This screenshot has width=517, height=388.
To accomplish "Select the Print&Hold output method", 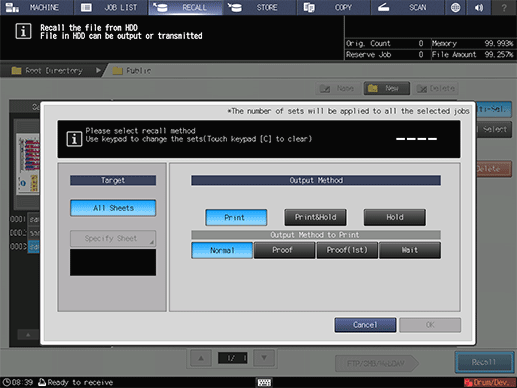I will 315,217.
